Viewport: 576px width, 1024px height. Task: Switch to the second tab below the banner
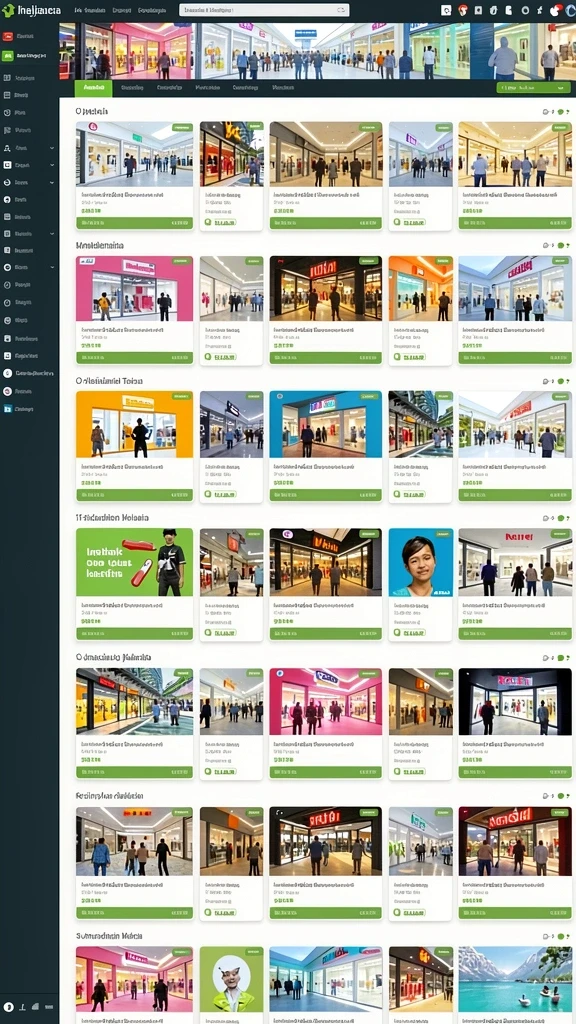click(x=133, y=88)
